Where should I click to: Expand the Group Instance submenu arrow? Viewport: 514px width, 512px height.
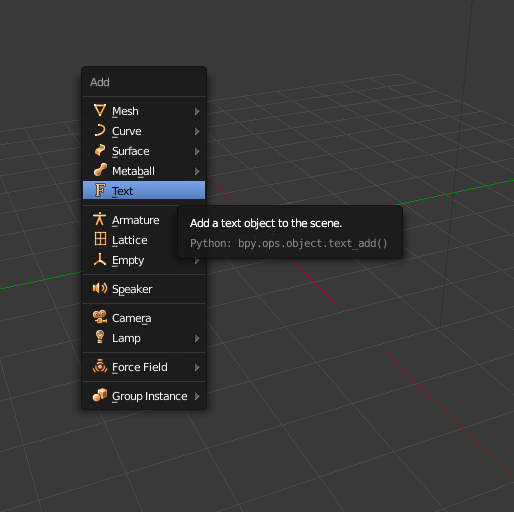click(197, 396)
